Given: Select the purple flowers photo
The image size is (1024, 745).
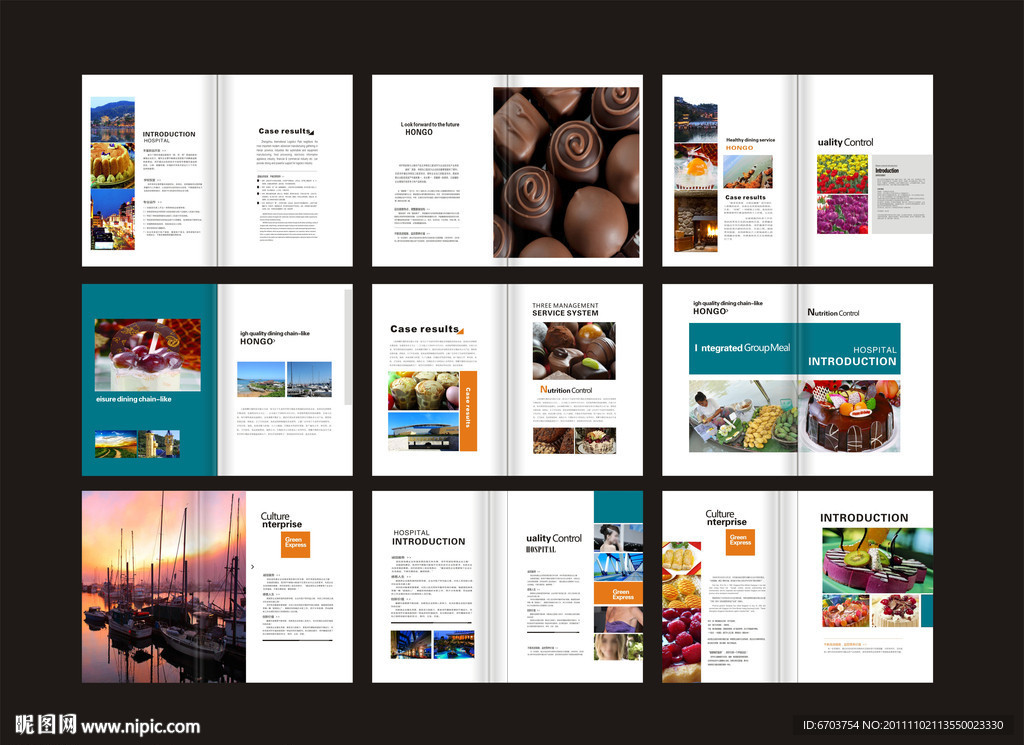Looking at the screenshot, I should coord(842,214).
